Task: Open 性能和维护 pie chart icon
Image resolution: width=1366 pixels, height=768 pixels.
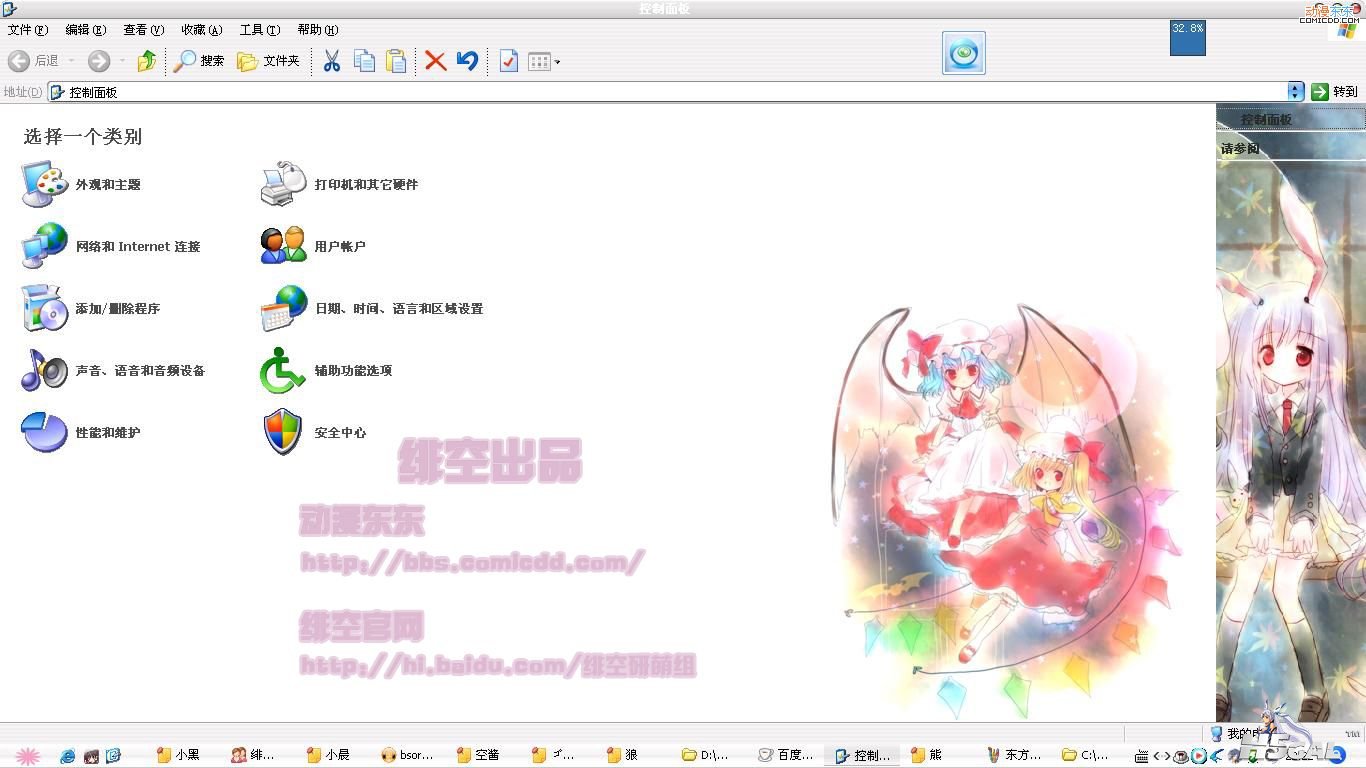Action: pyautogui.click(x=45, y=432)
